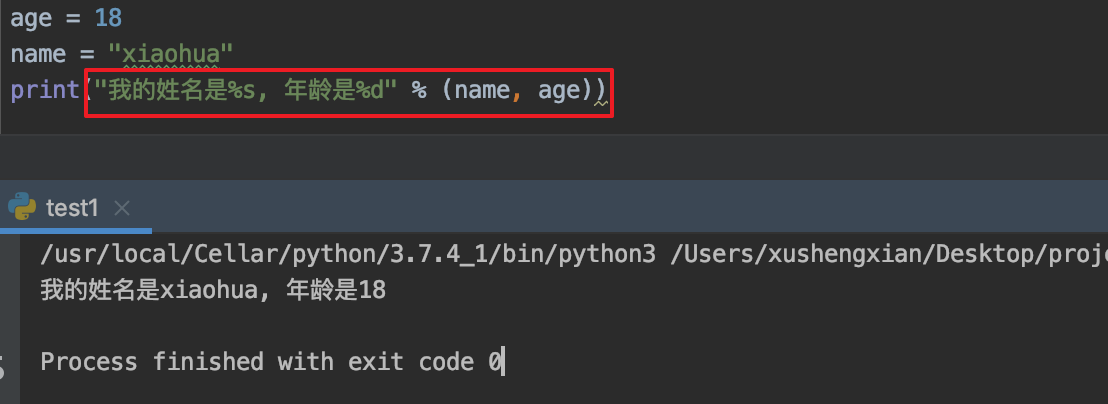Click the print function keyword
1108x404 pixels.
click(44, 90)
